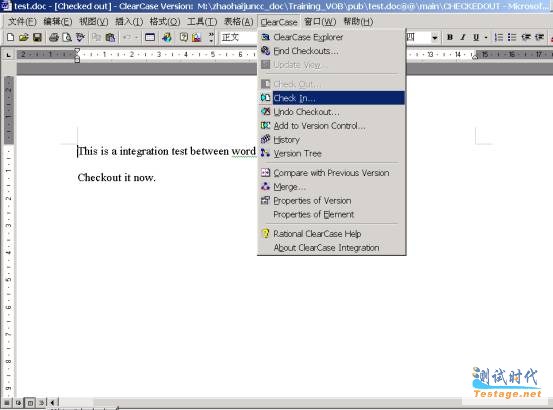Viewport: 553px width, 410px height.
Task: Open the 窗口(W) menu
Action: tap(320, 22)
